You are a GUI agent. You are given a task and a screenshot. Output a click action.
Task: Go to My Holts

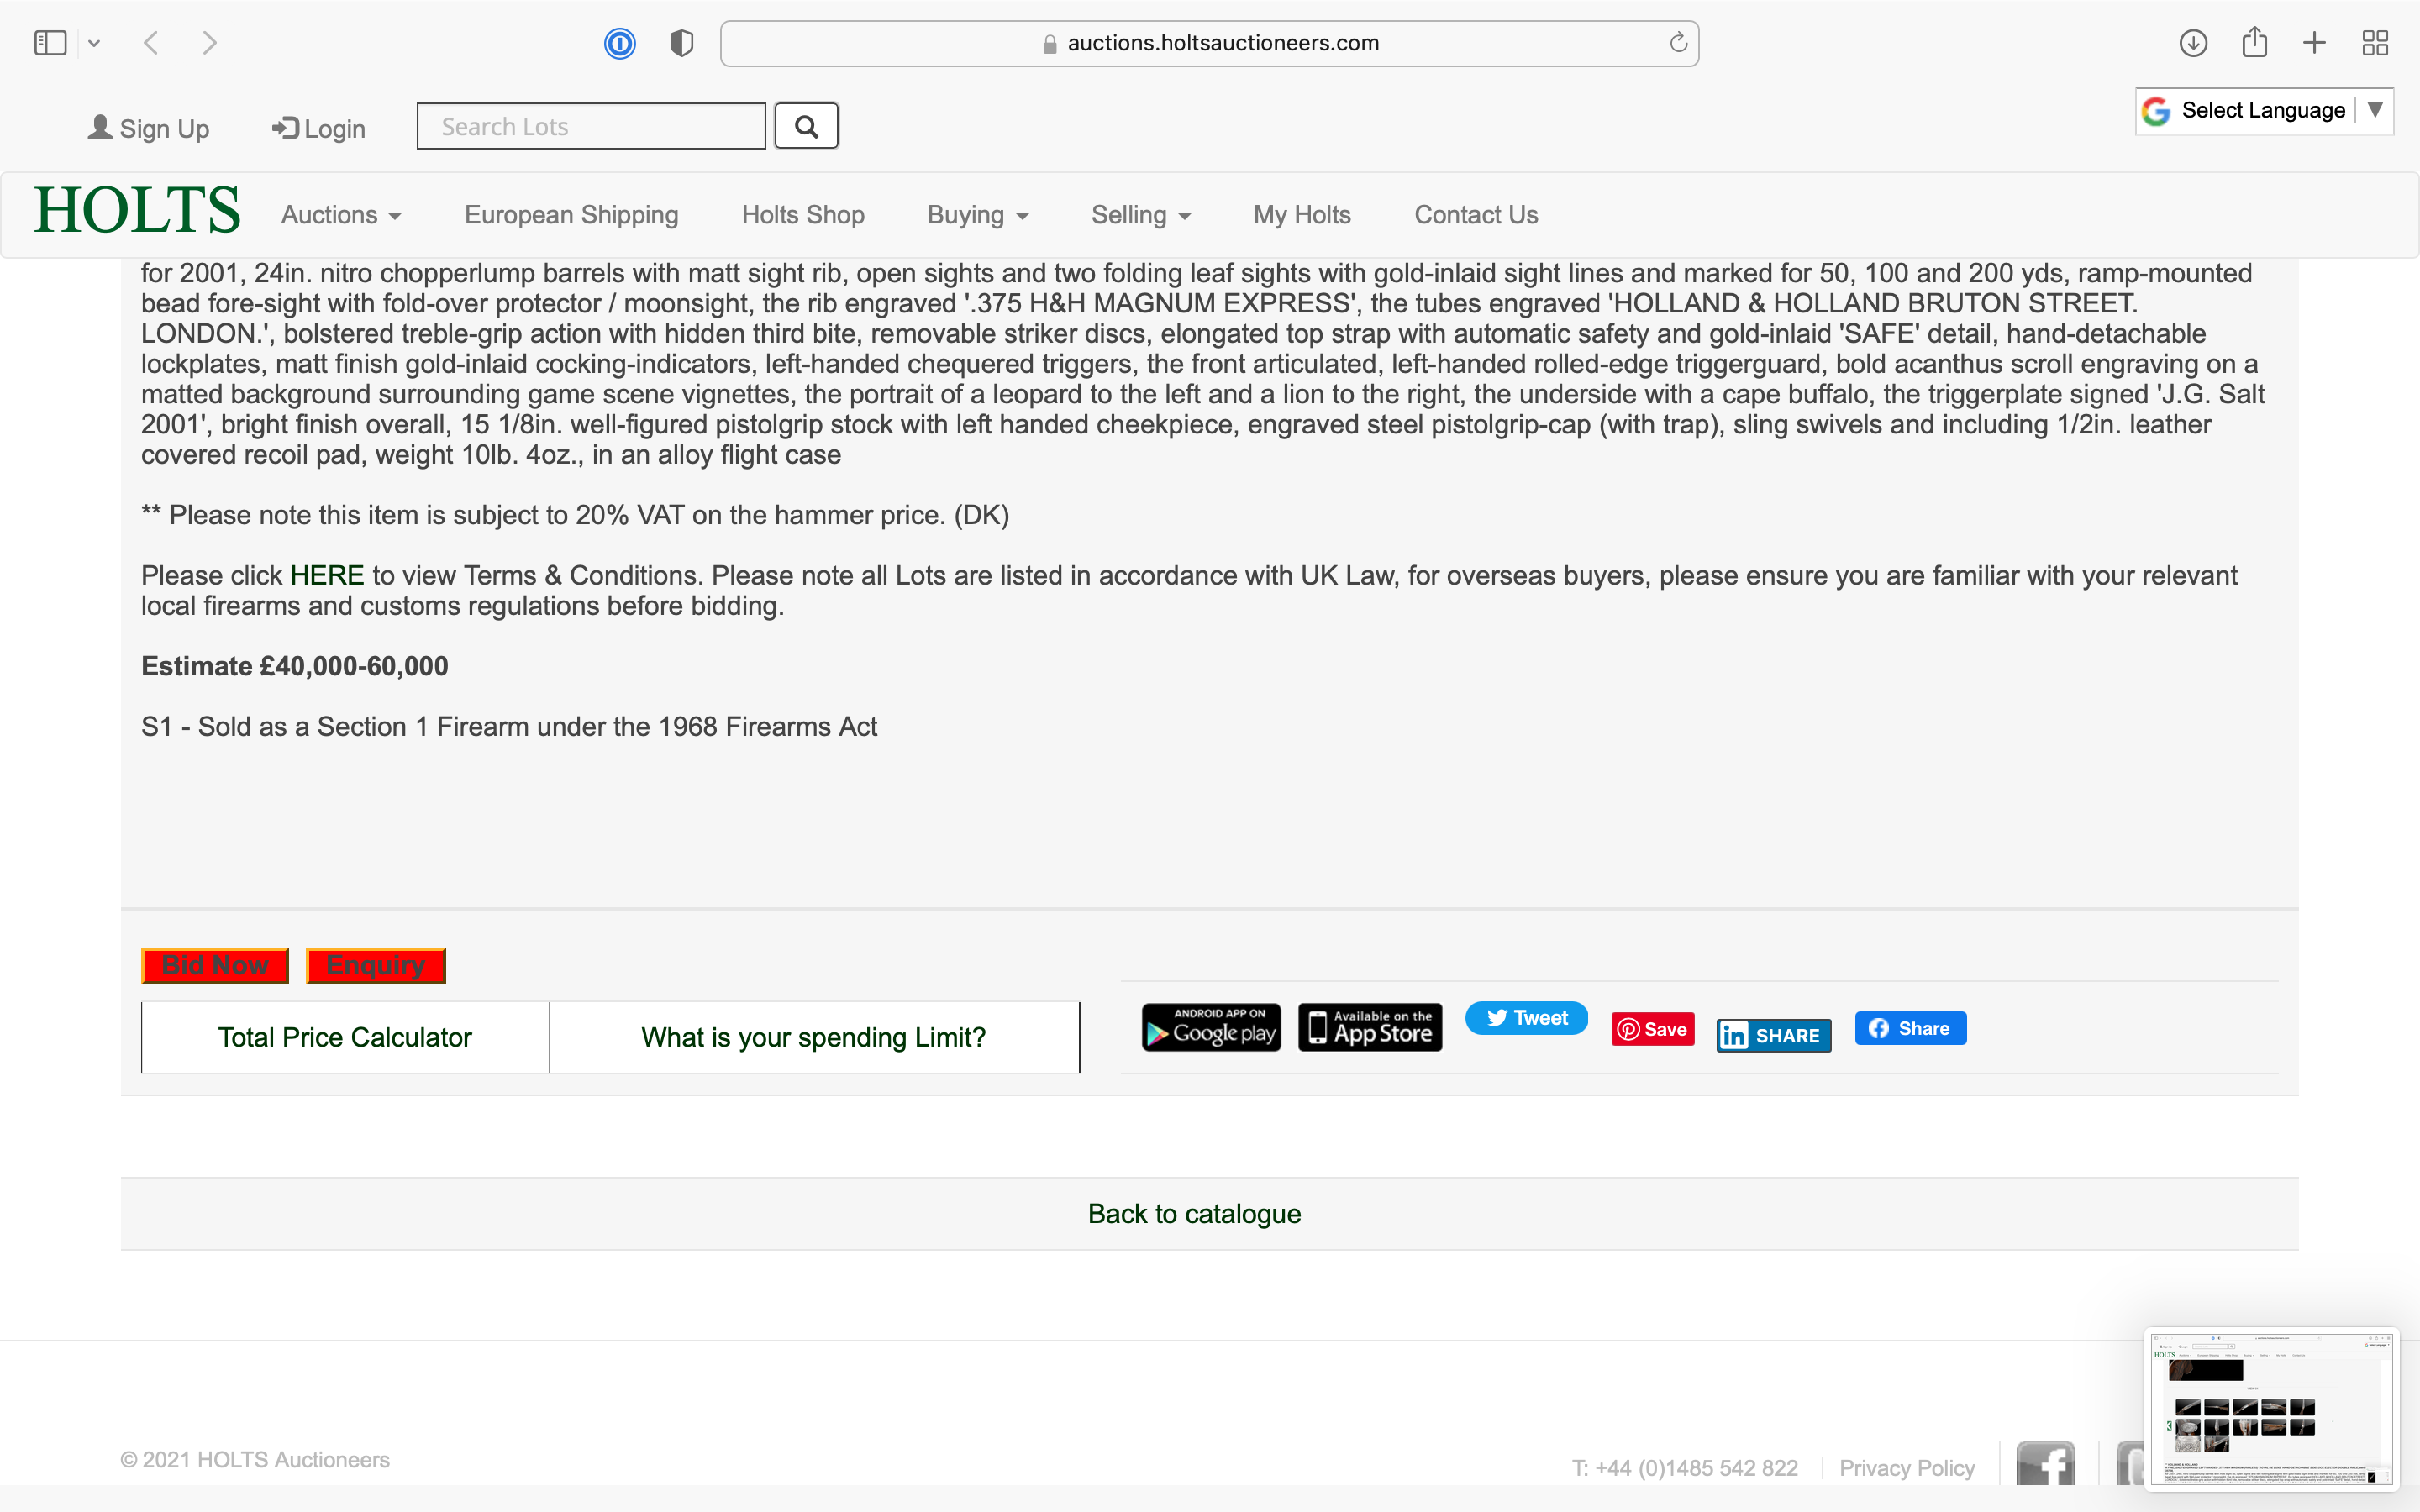(1302, 215)
